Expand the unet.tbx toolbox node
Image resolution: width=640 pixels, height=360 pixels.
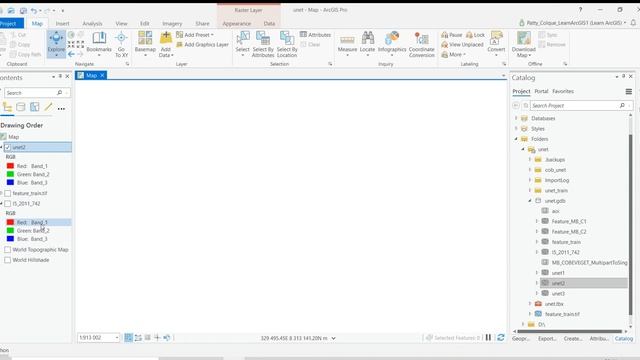(530, 304)
